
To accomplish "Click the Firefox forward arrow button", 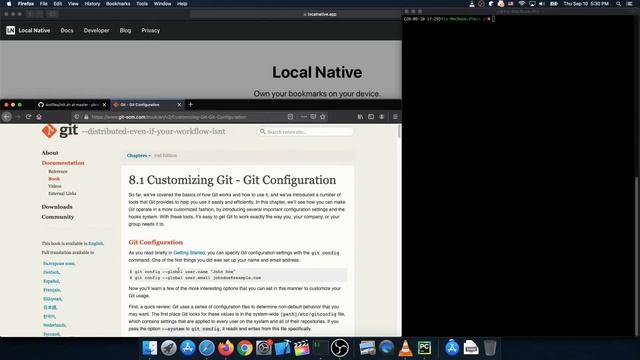I will [x=18, y=117].
